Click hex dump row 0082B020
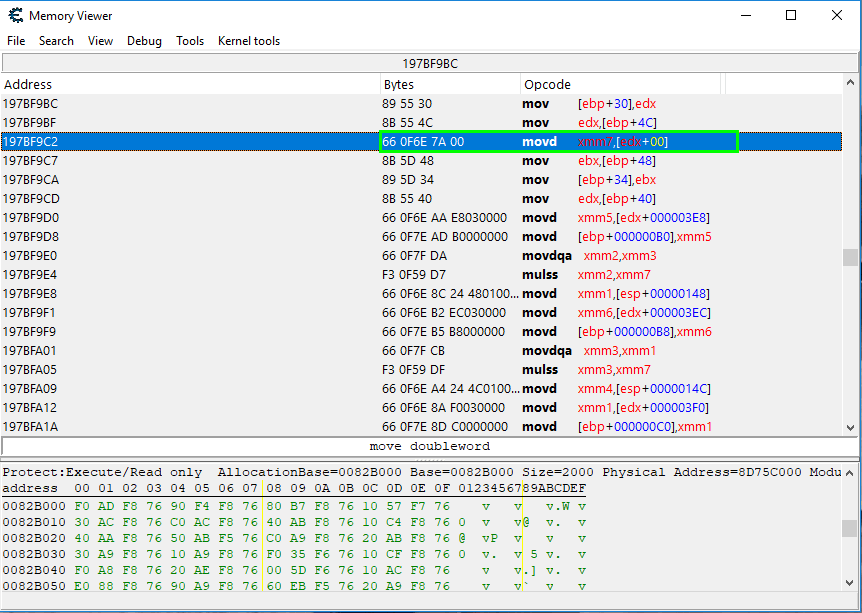This screenshot has width=862, height=613. [x=295, y=538]
